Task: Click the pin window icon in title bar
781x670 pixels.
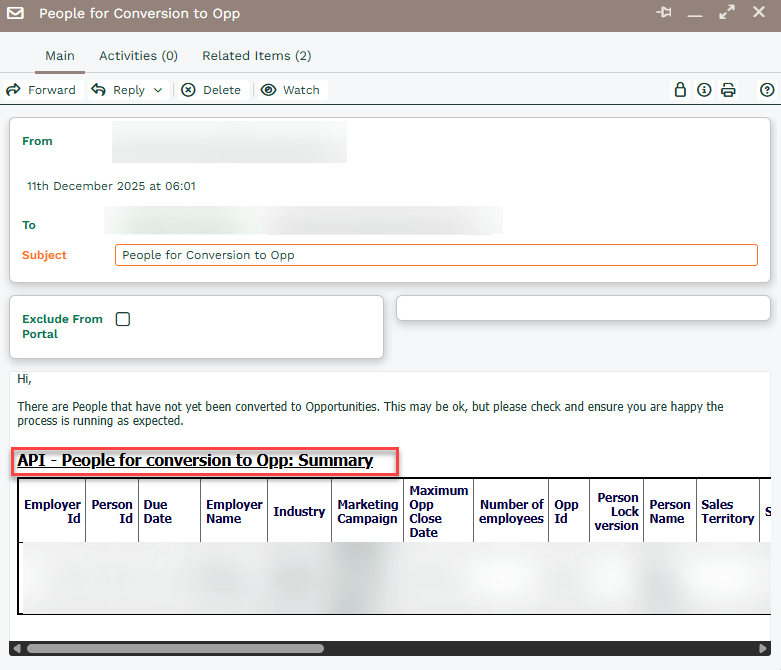Action: tap(664, 13)
